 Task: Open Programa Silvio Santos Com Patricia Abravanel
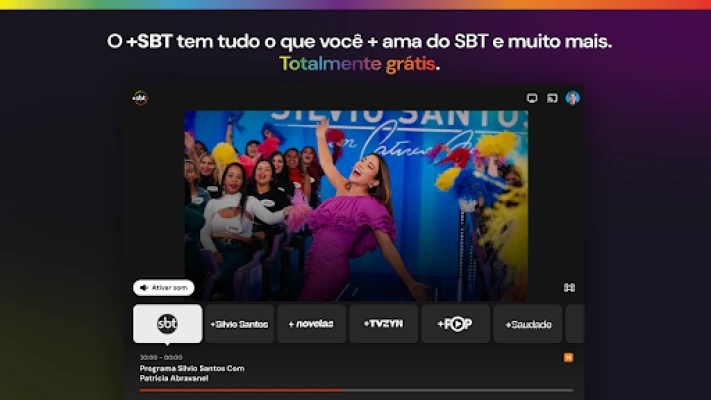(x=192, y=373)
